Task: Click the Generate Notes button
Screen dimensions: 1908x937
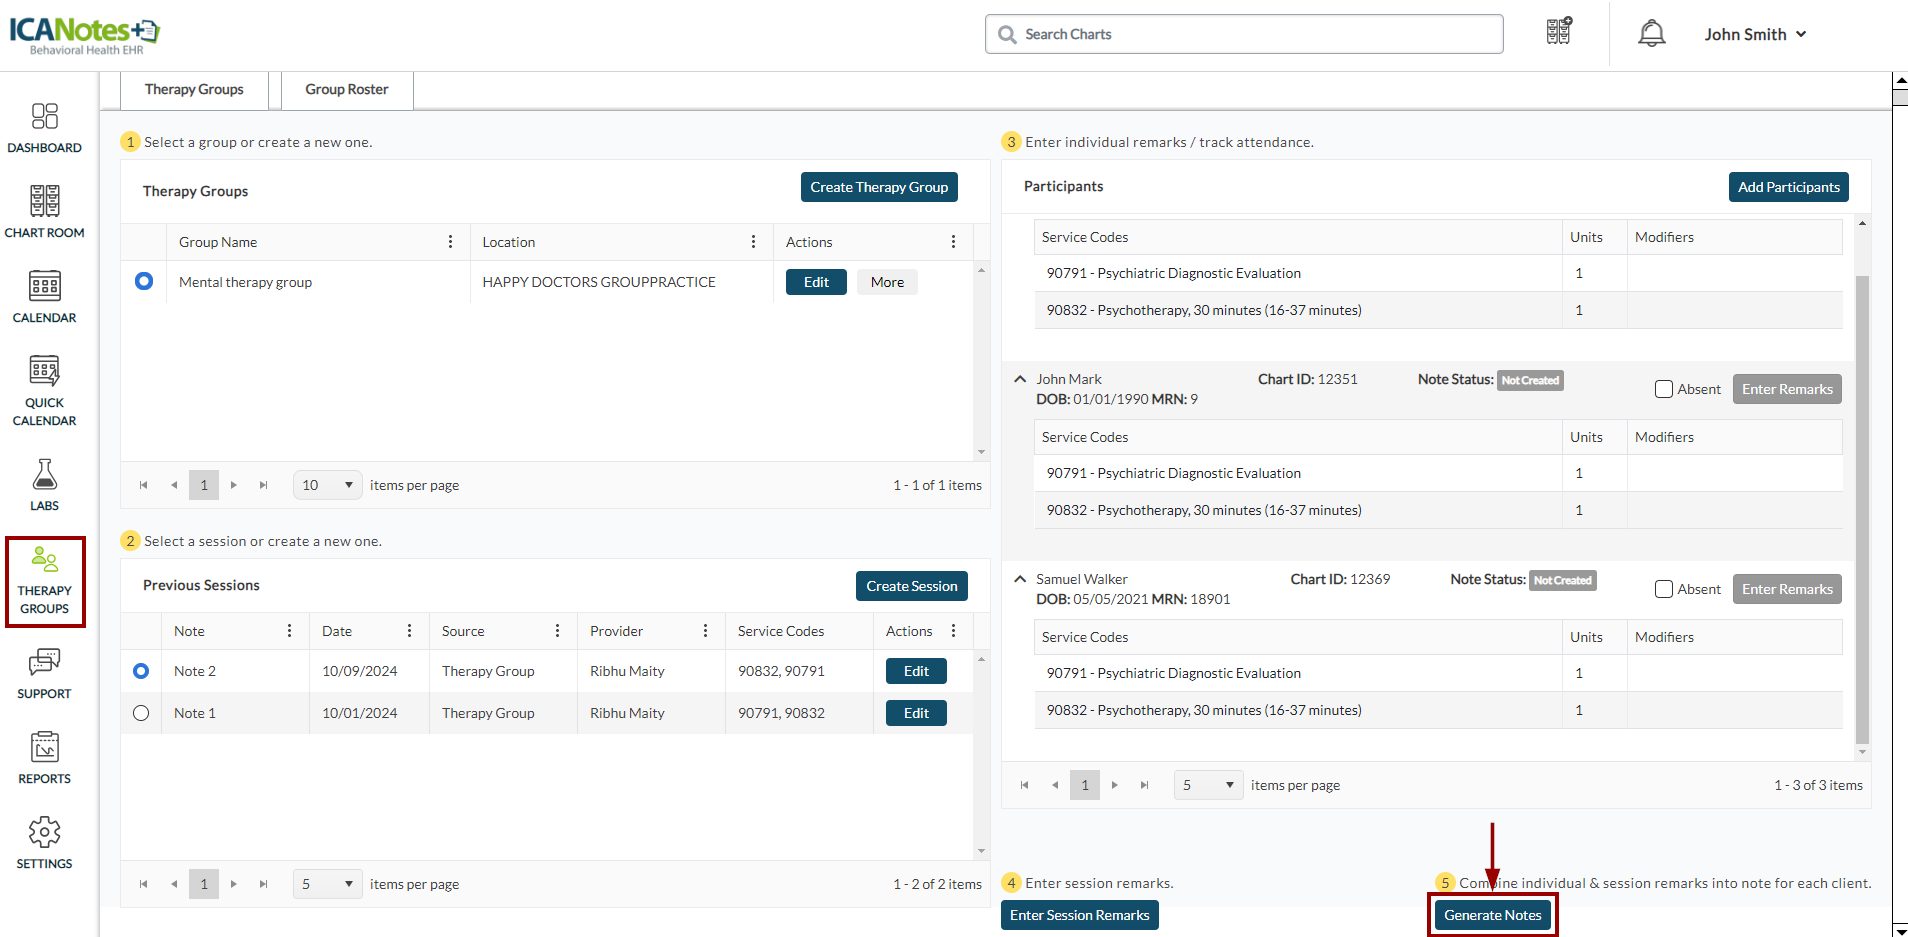Action: 1492,915
